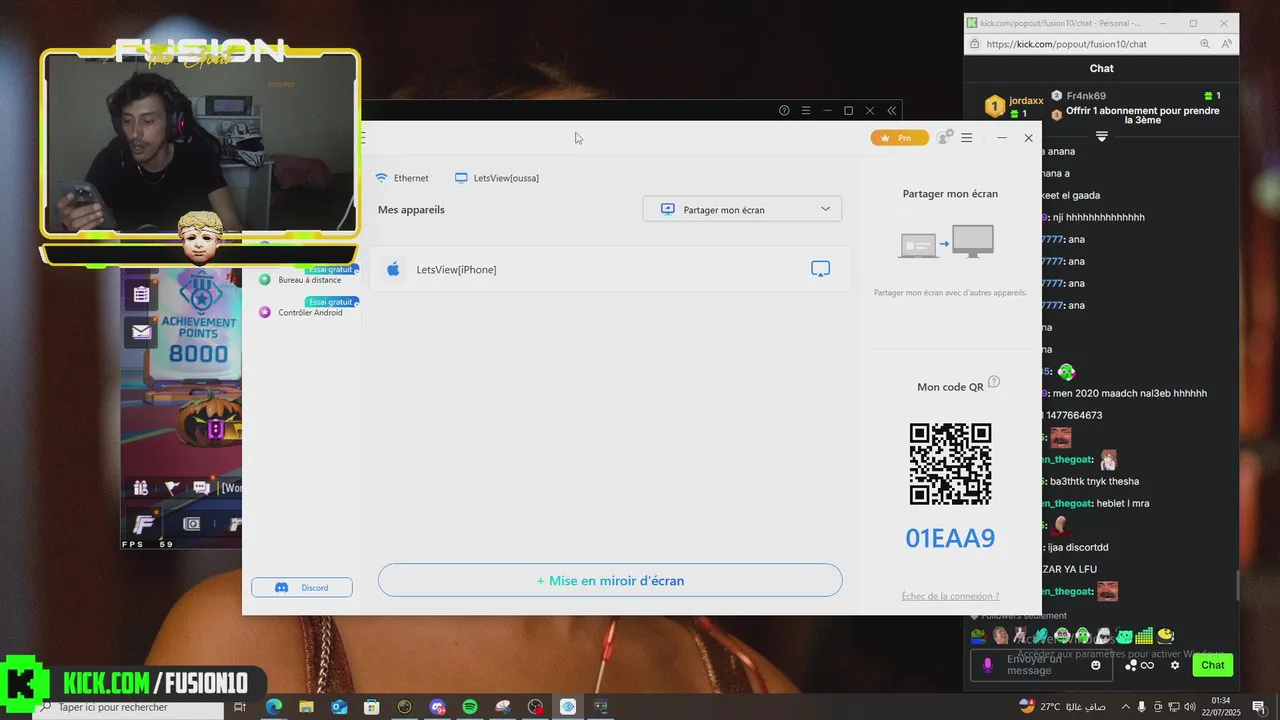Open the Pro upgrade button in LetsView
The height and width of the screenshot is (720, 1280).
coord(899,138)
